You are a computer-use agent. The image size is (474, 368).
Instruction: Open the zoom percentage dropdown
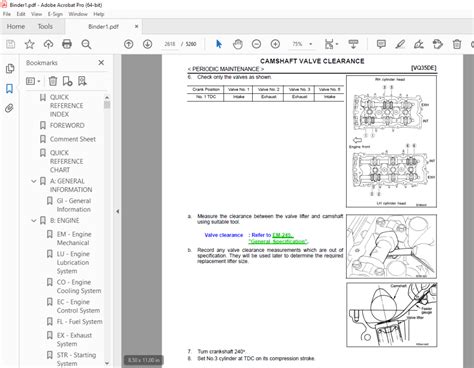310,44
